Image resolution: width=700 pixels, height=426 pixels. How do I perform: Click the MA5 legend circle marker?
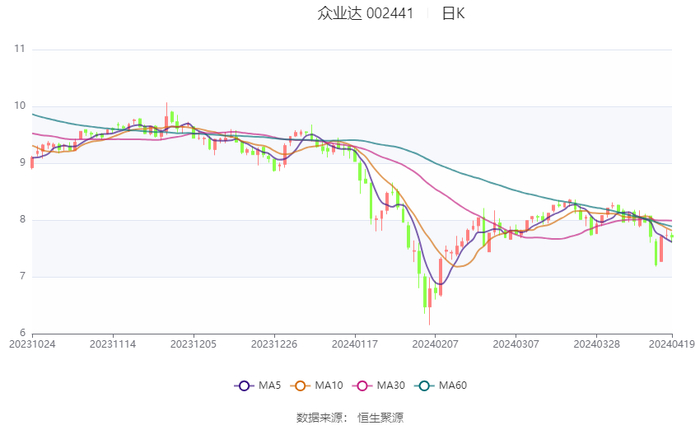pos(243,385)
